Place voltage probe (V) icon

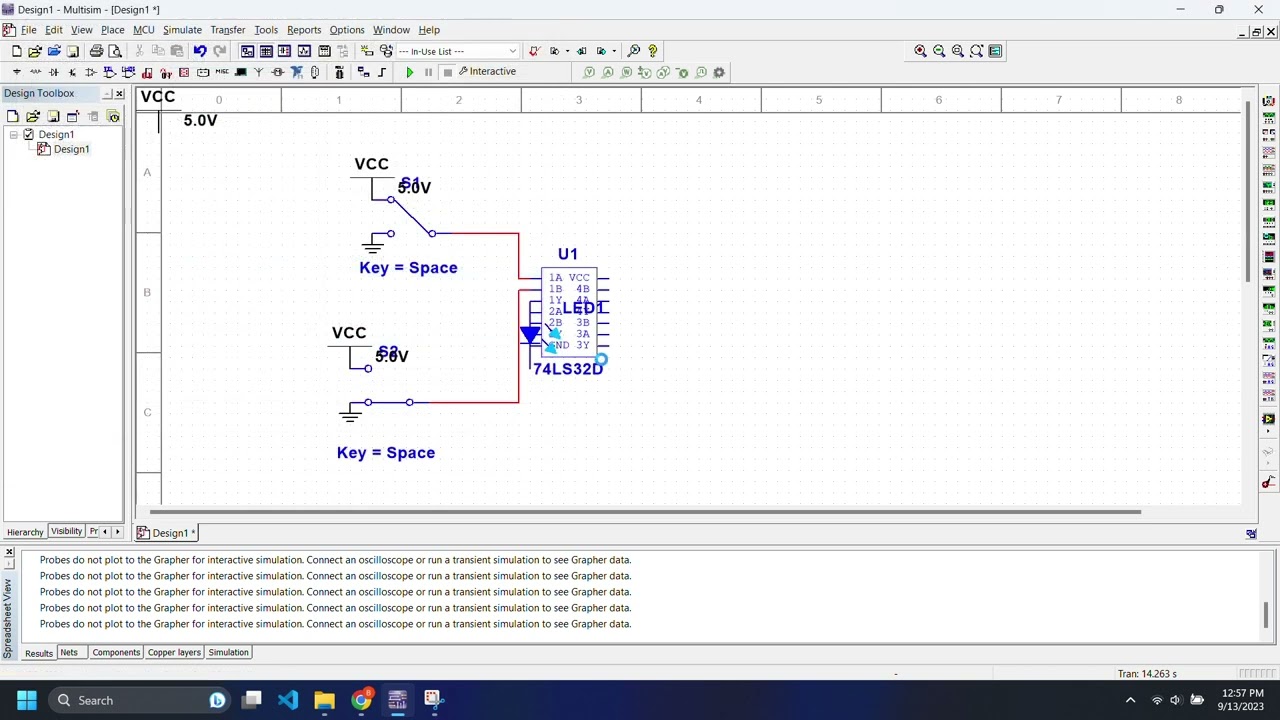tap(589, 72)
